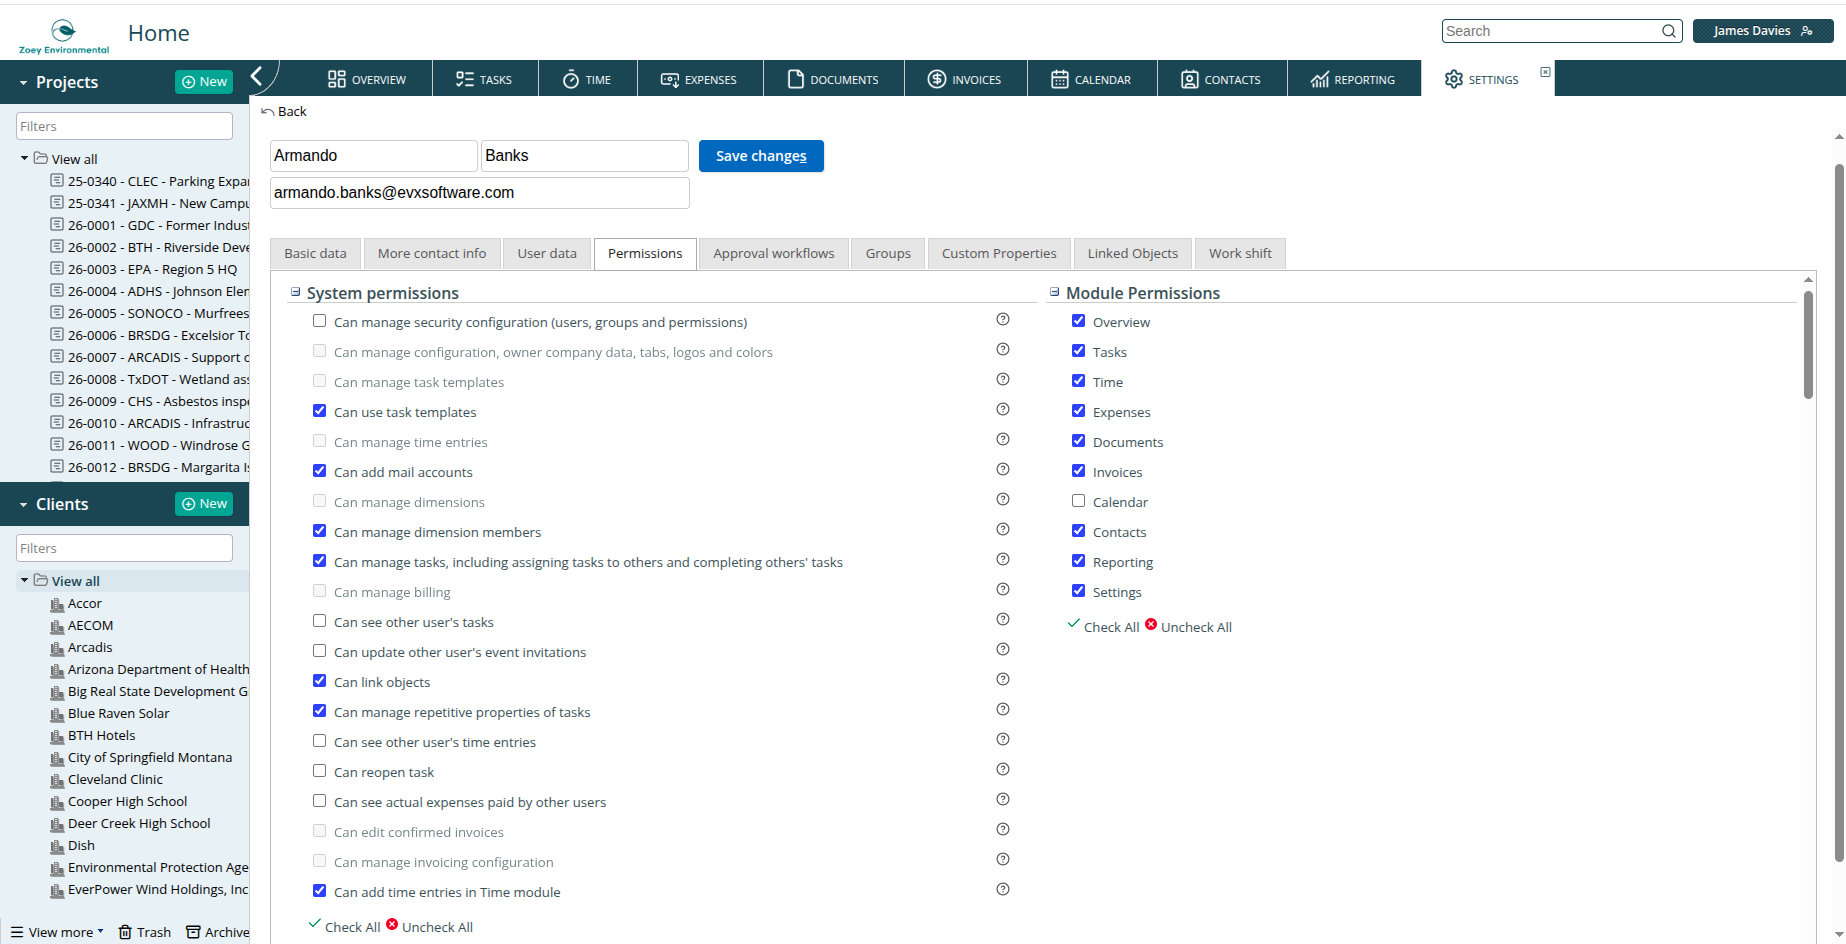Uncheck the Reporting module permission
The image size is (1846, 944).
click(x=1079, y=561)
